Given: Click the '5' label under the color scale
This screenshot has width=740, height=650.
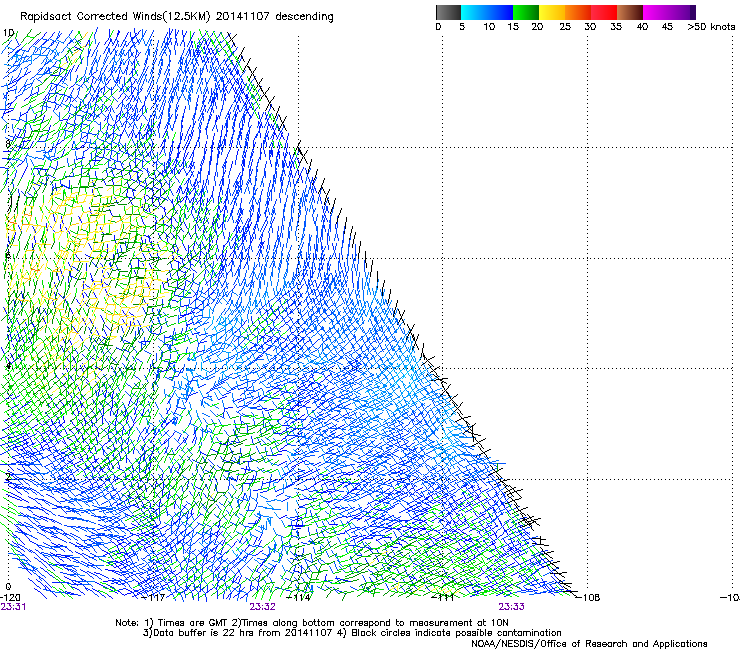Looking at the screenshot, I should coord(462,27).
